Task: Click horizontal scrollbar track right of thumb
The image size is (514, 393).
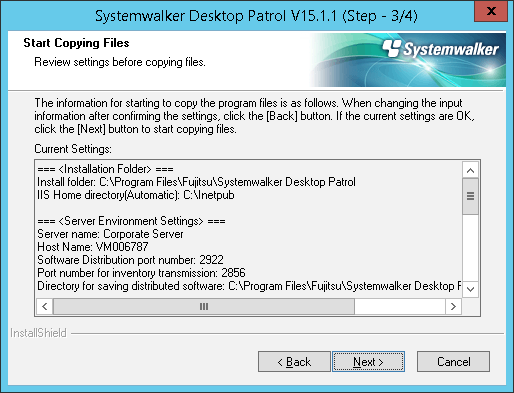Action: (x=400, y=306)
